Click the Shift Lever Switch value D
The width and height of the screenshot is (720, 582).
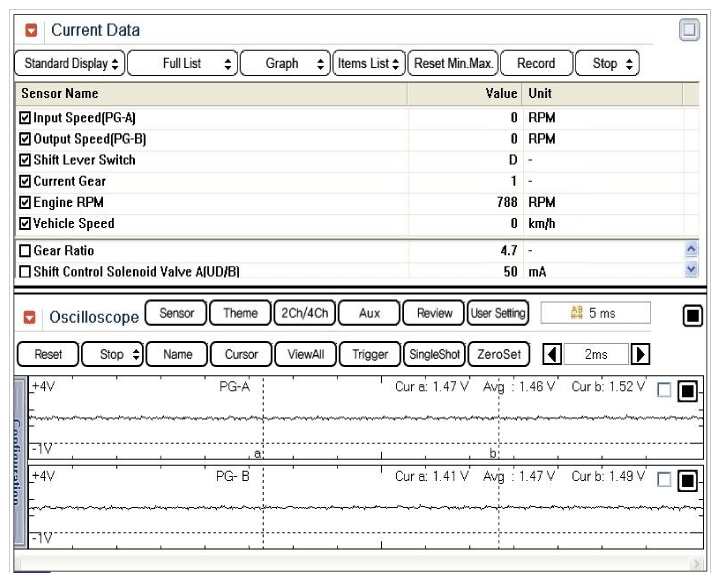[x=513, y=160]
